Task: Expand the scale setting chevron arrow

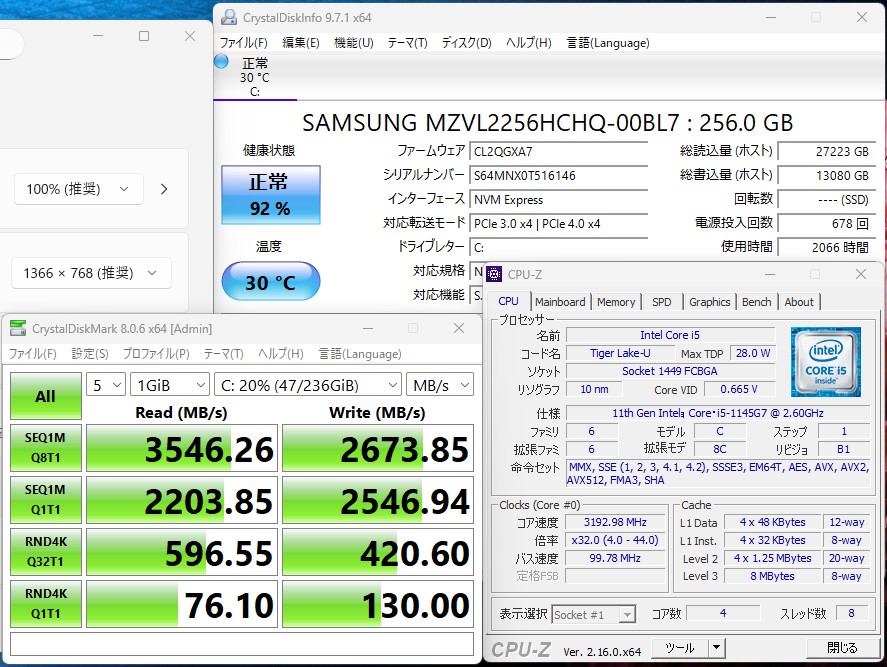Action: (x=164, y=189)
